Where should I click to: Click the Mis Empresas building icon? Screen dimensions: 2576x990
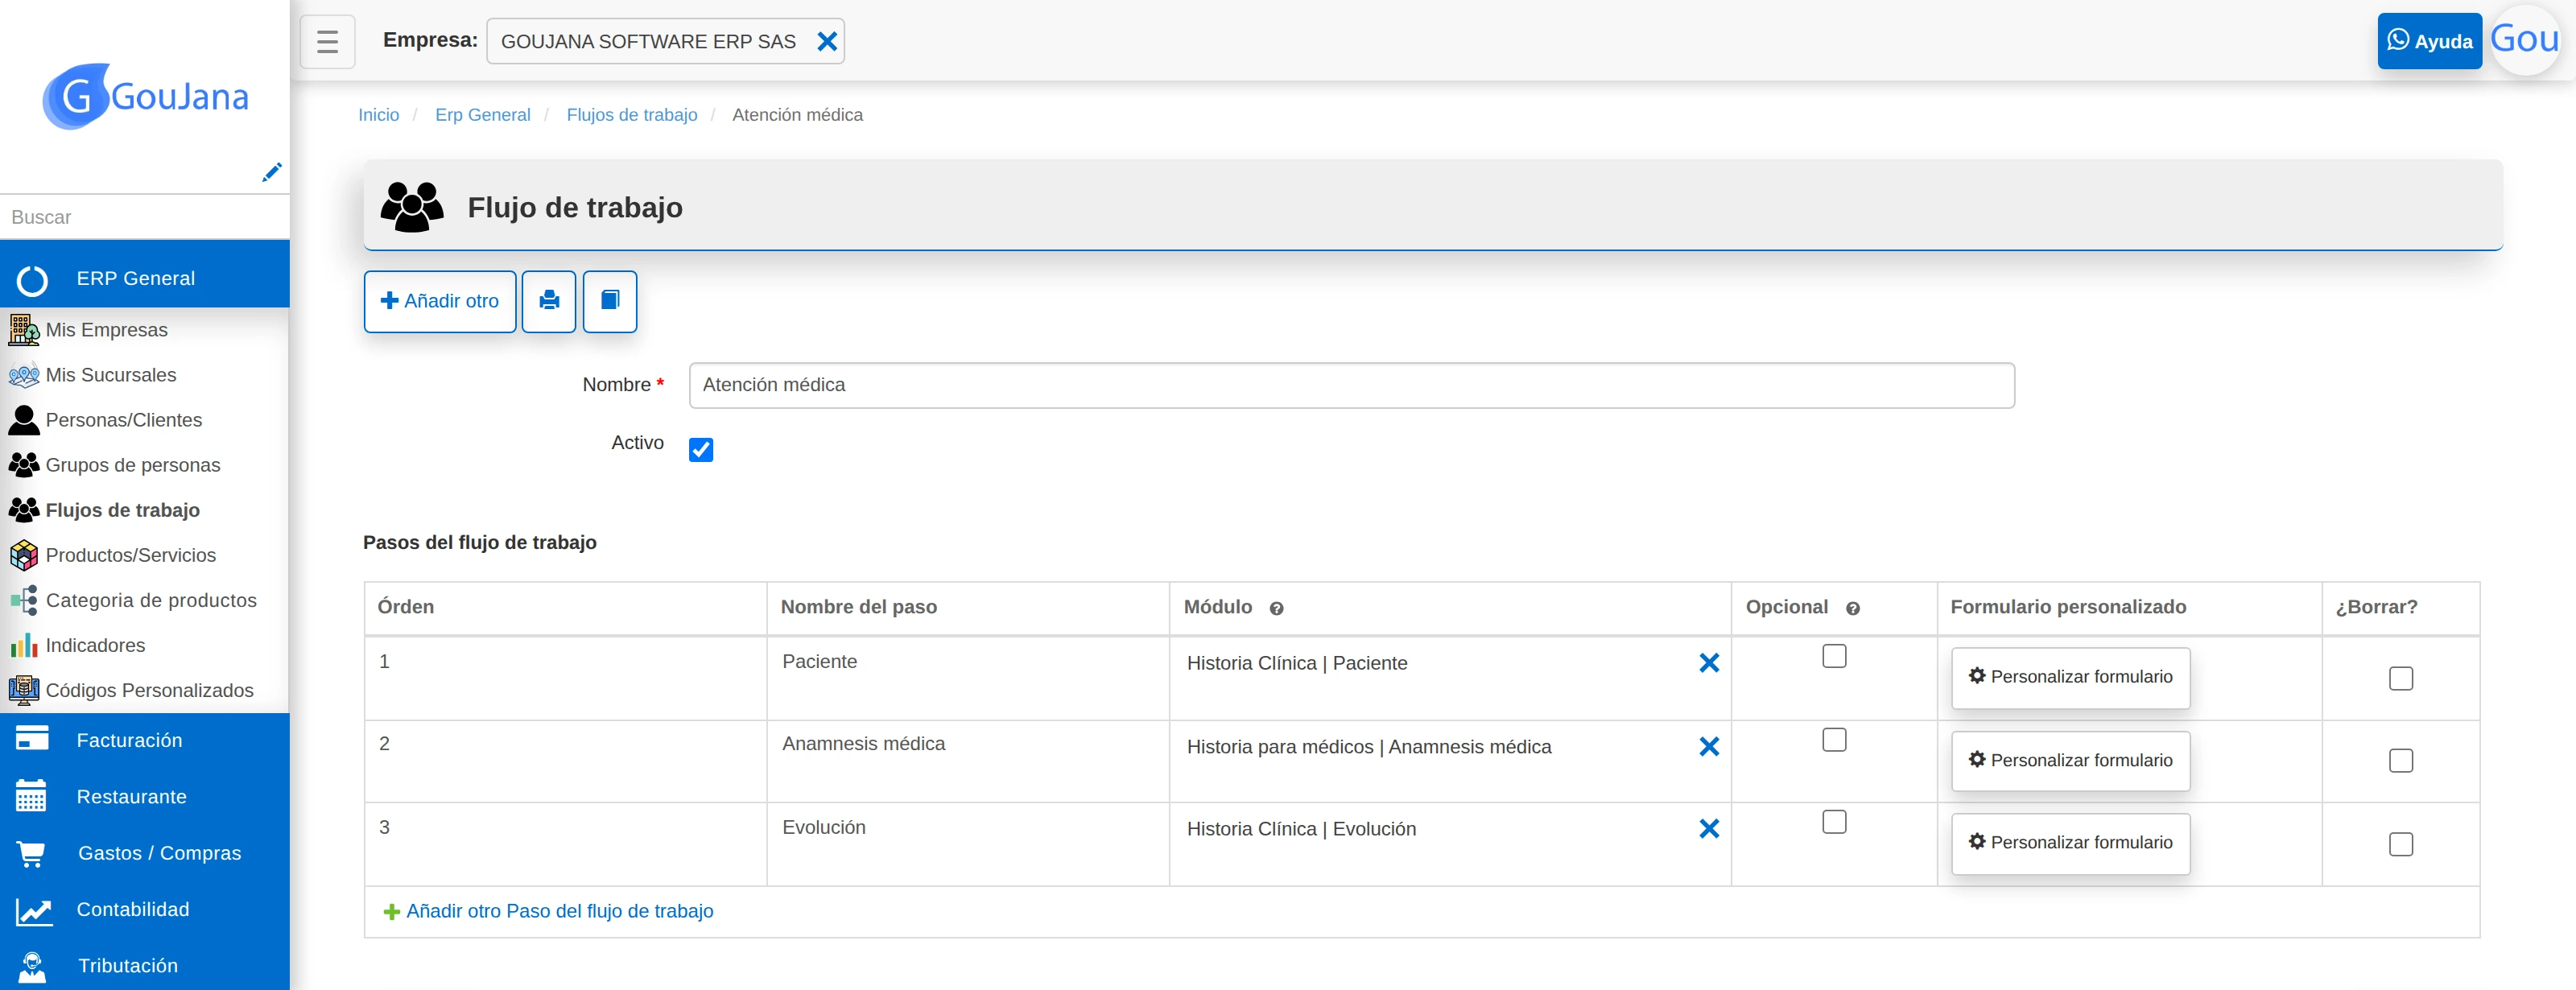pos(24,330)
